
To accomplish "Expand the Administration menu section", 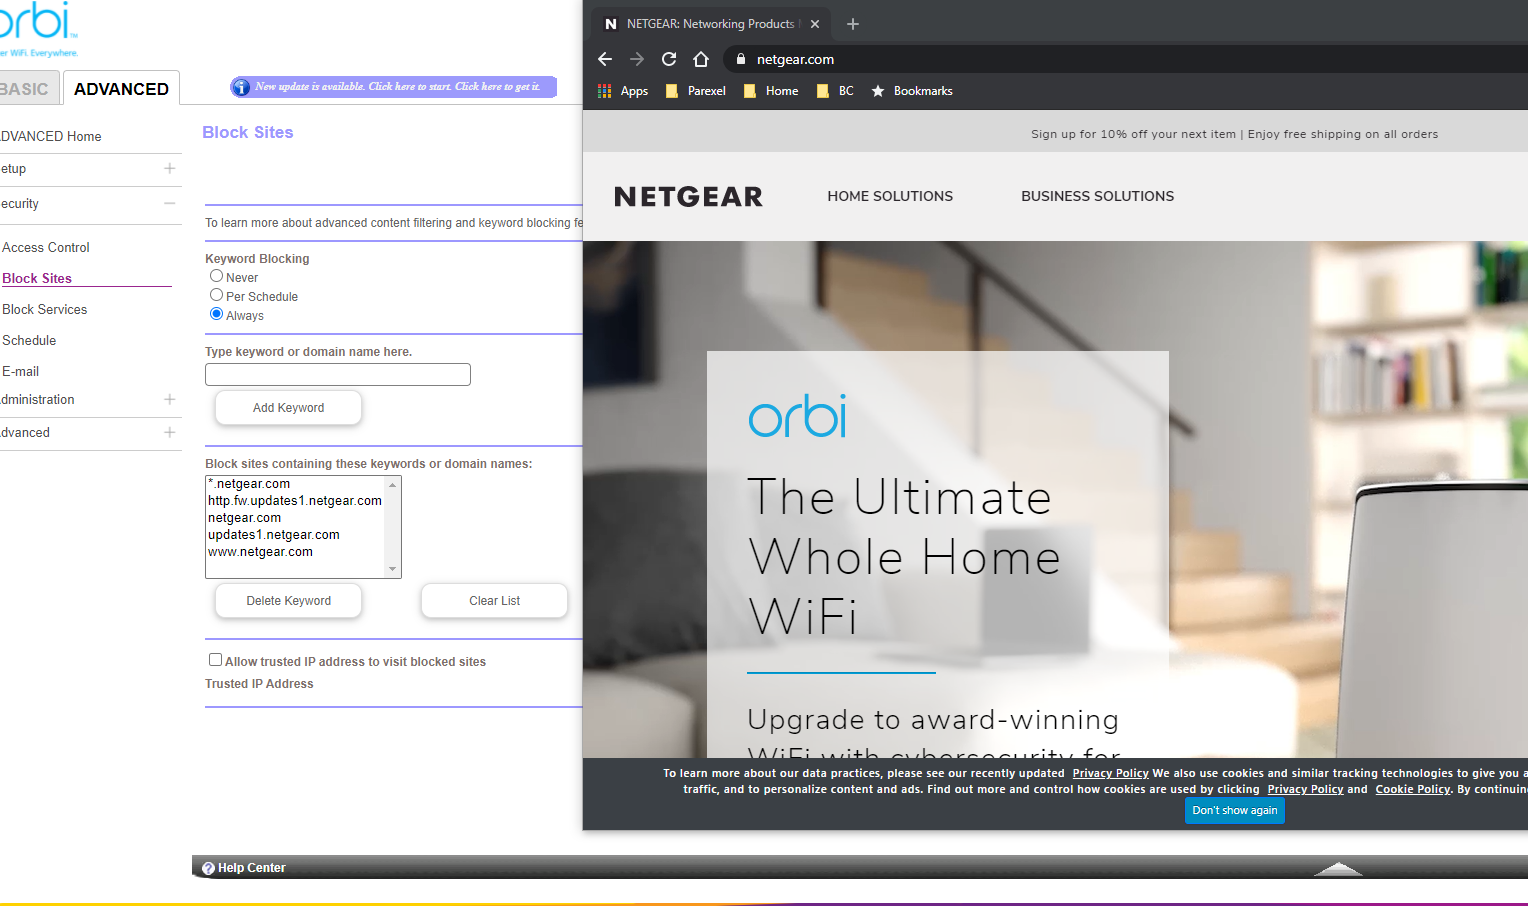I will pyautogui.click(x=170, y=399).
